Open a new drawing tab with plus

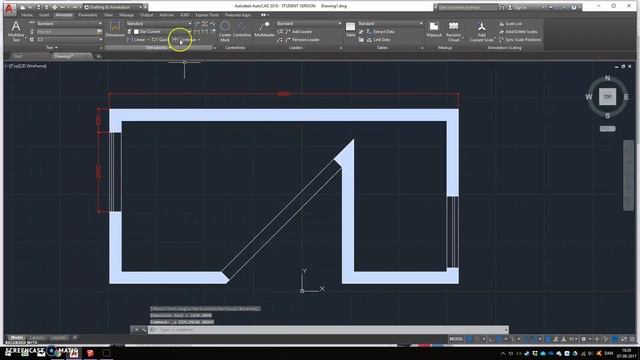pos(98,56)
